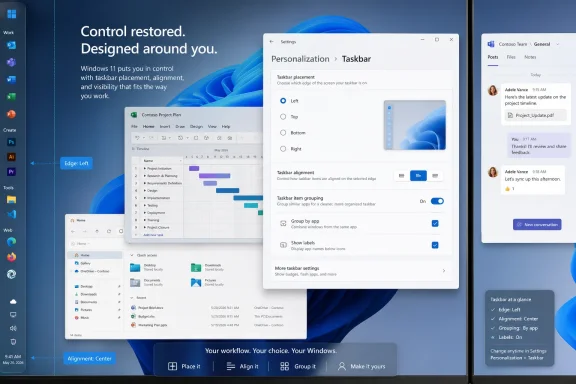Screen dimensions: 576x384
Task: Launch Illustrator from the taskbar
Action: [x=11, y=157]
